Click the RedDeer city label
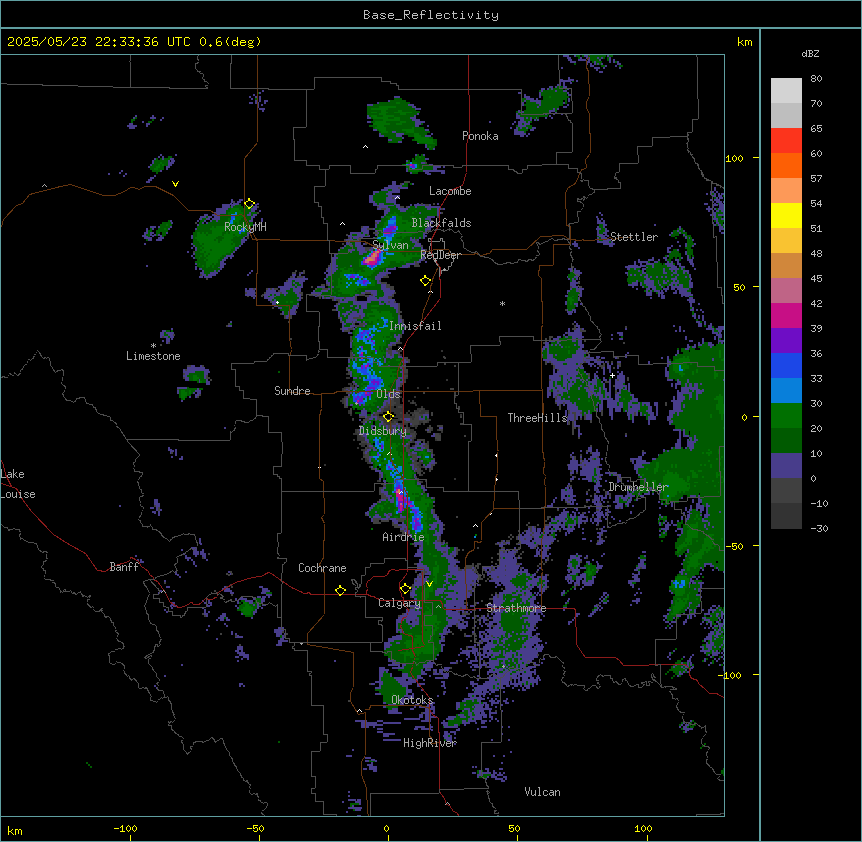The image size is (862, 842). tap(440, 255)
